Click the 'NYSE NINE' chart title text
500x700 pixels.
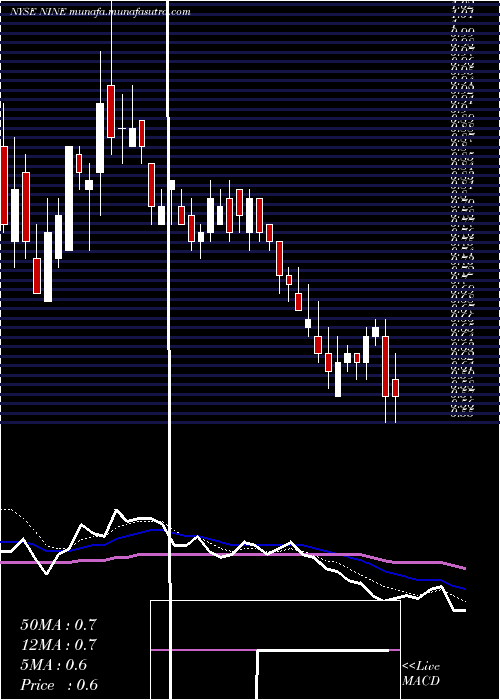click(39, 12)
